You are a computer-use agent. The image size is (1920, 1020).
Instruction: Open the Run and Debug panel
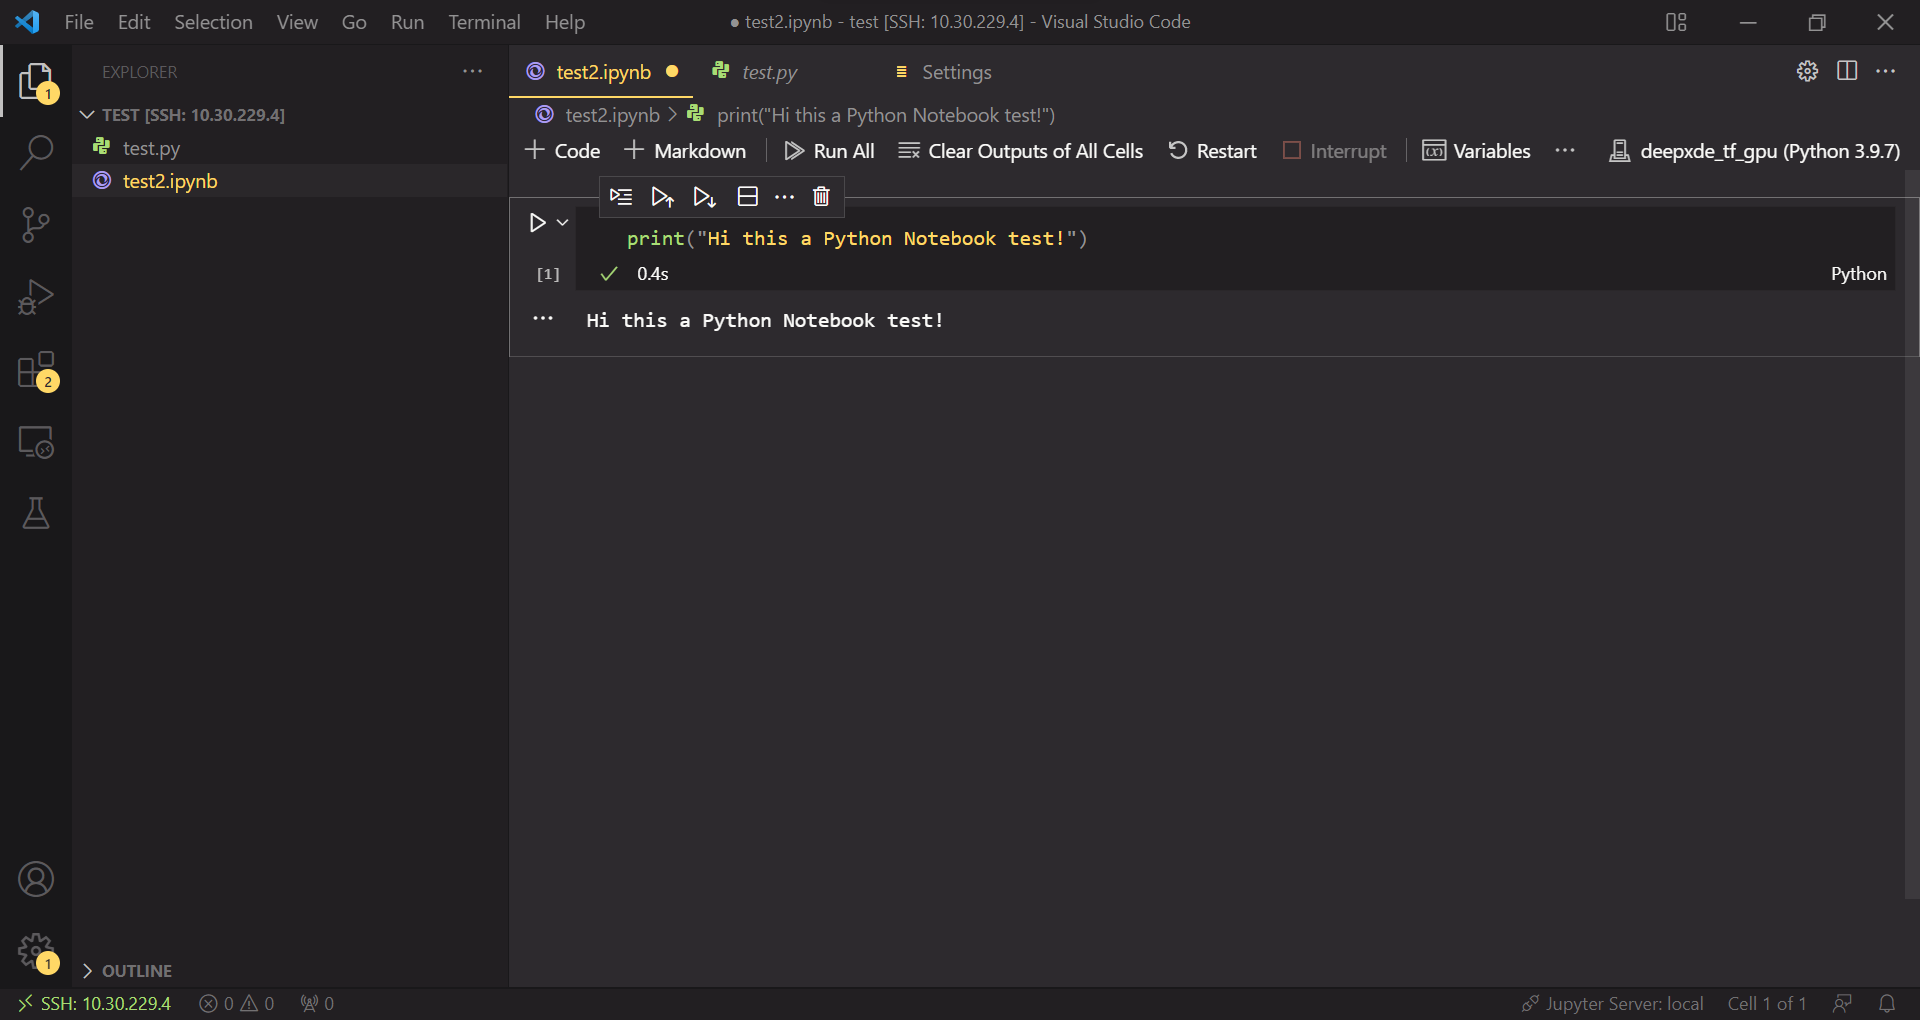pyautogui.click(x=36, y=296)
